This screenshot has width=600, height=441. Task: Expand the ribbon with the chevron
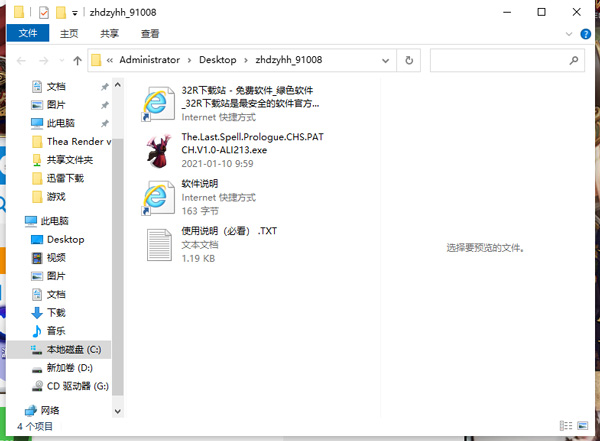[x=569, y=34]
